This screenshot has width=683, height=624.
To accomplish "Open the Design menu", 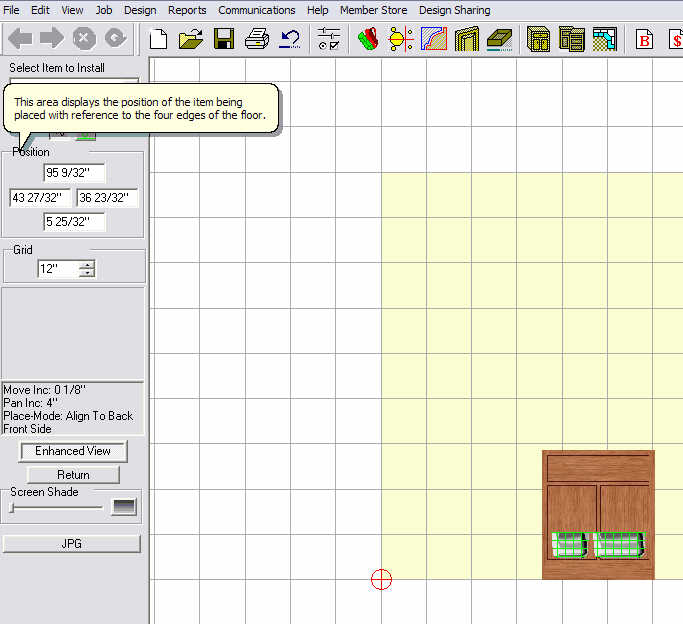I will click(140, 10).
